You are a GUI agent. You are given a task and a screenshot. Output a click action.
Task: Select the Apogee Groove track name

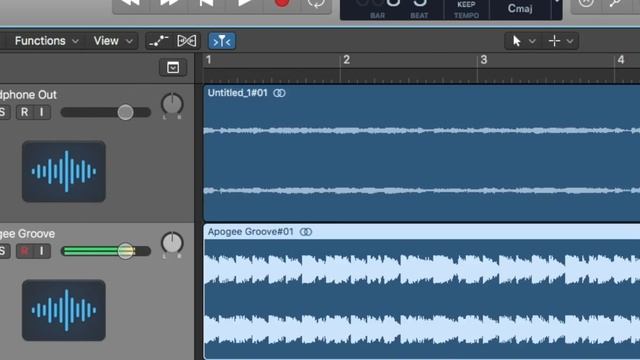[x=27, y=234]
